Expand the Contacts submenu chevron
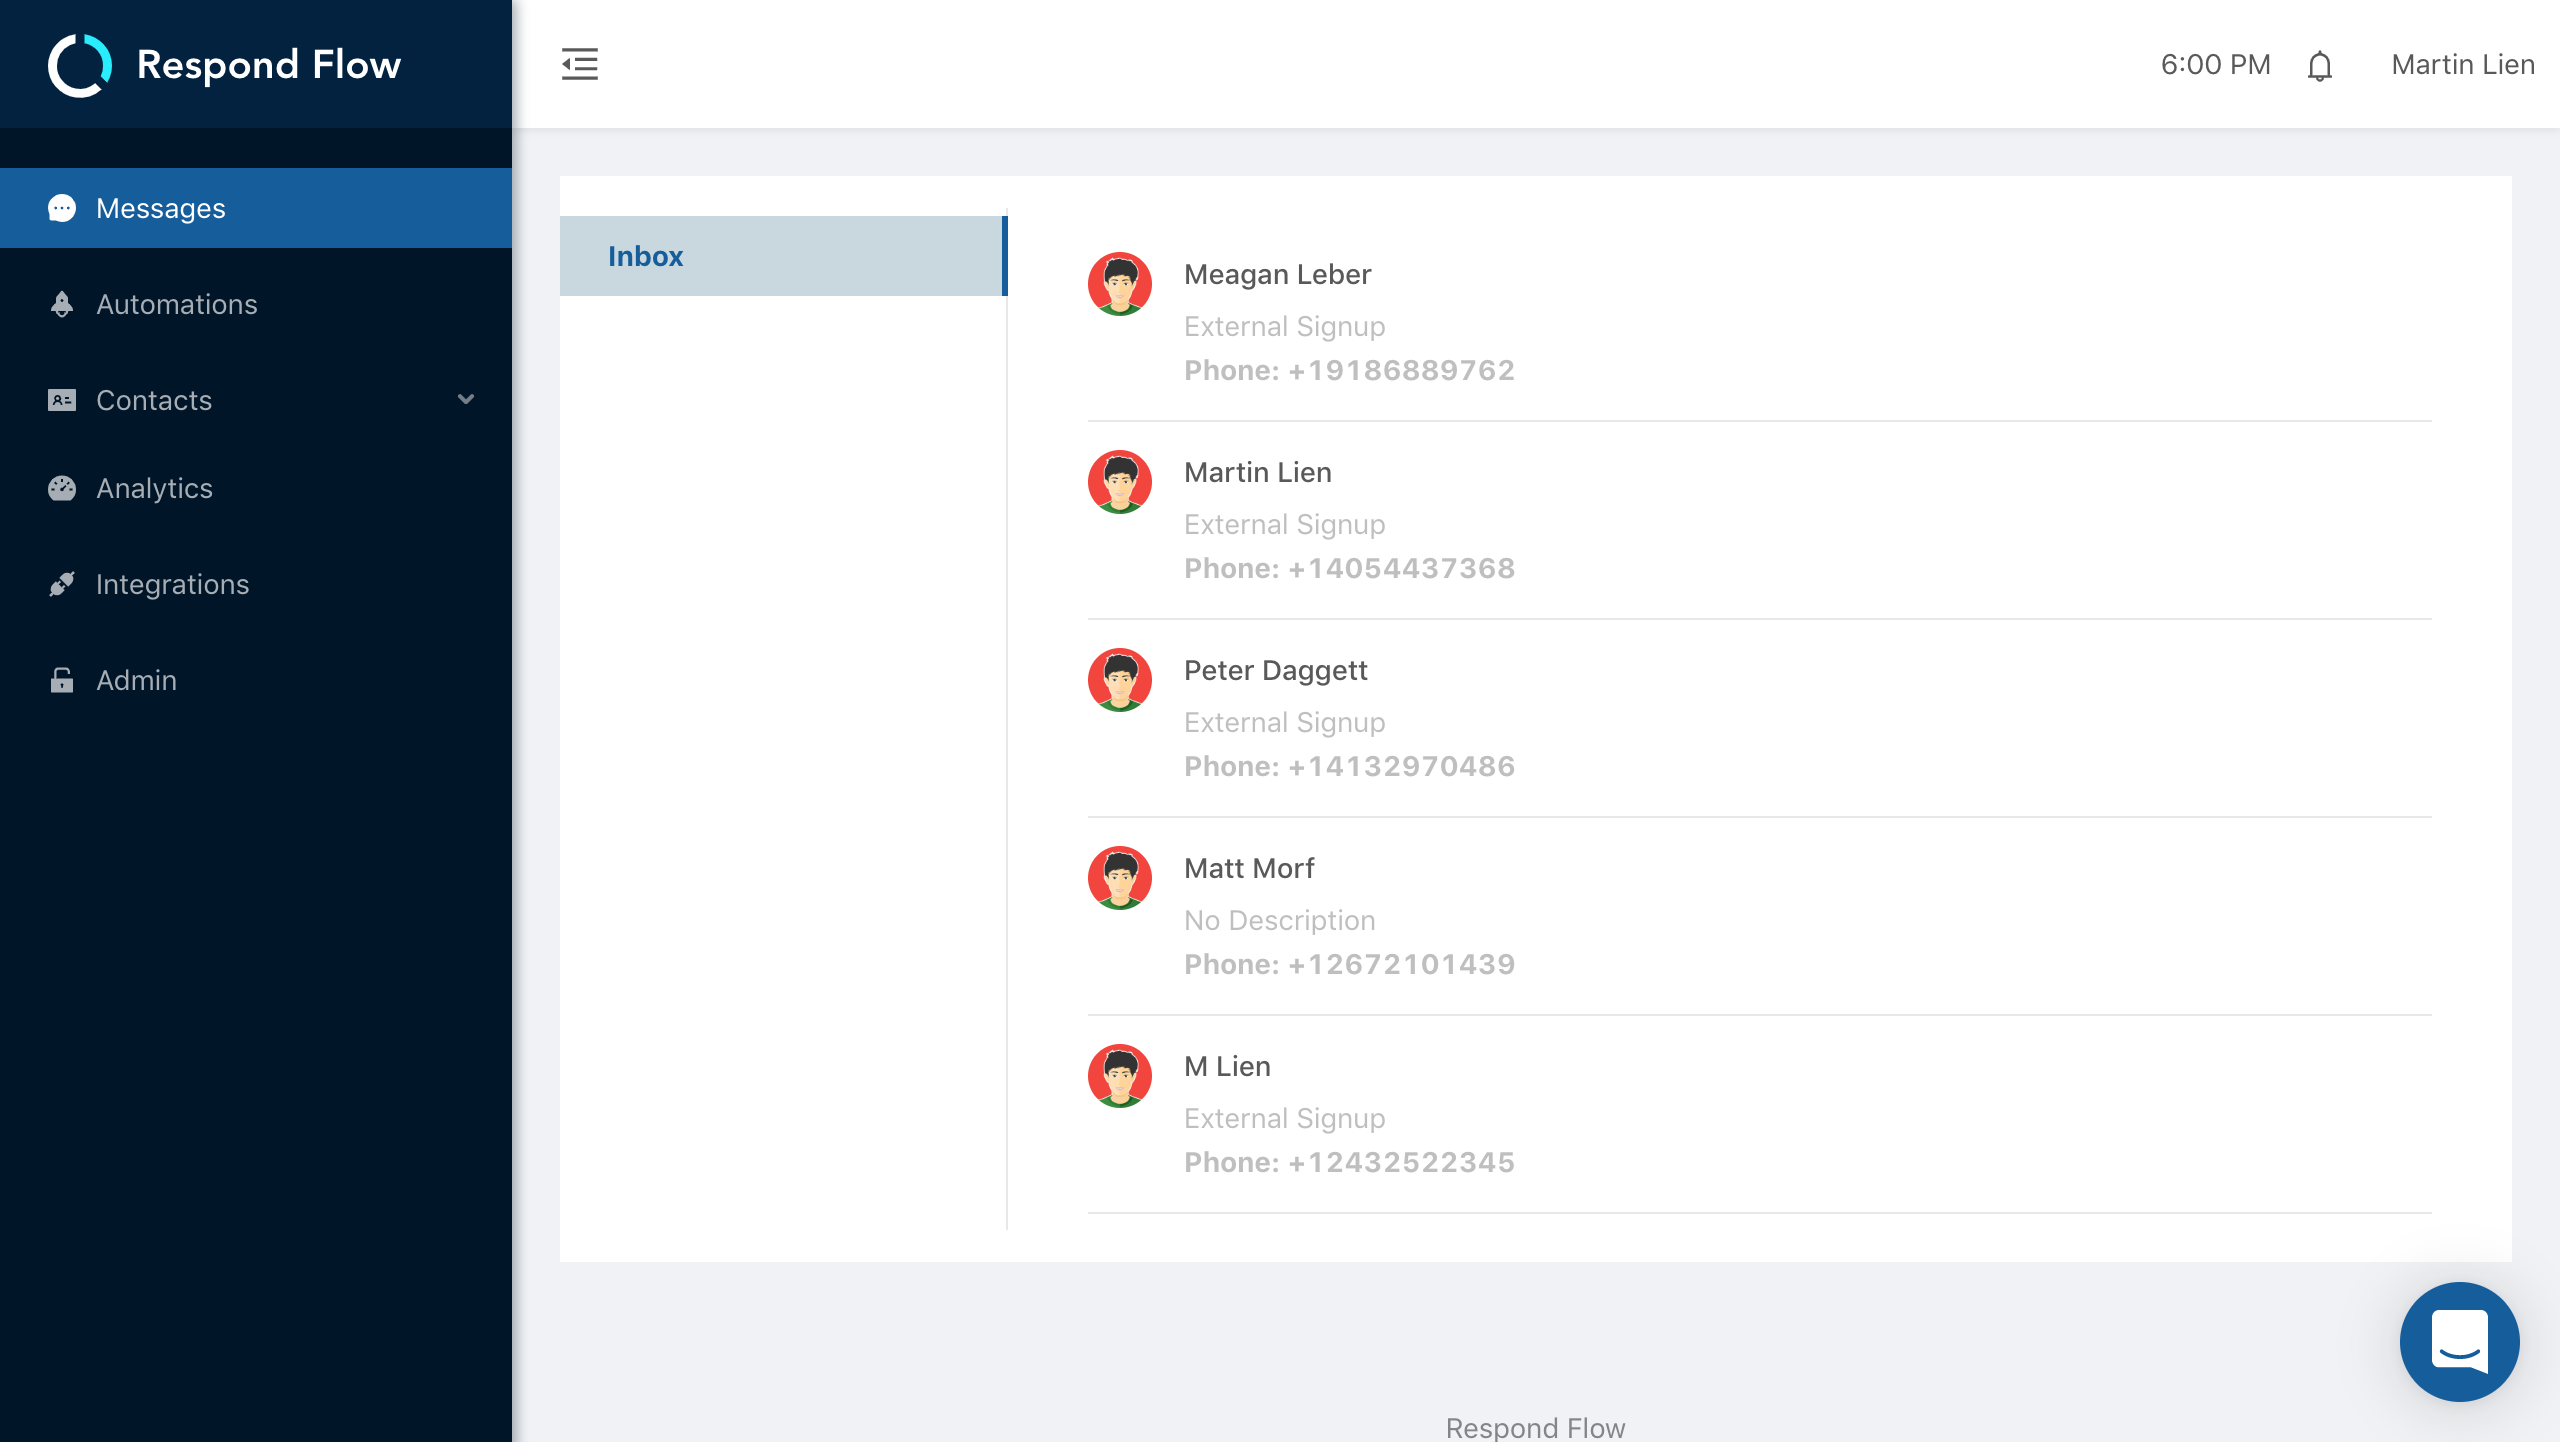Image resolution: width=2560 pixels, height=1442 pixels. pyautogui.click(x=466, y=400)
